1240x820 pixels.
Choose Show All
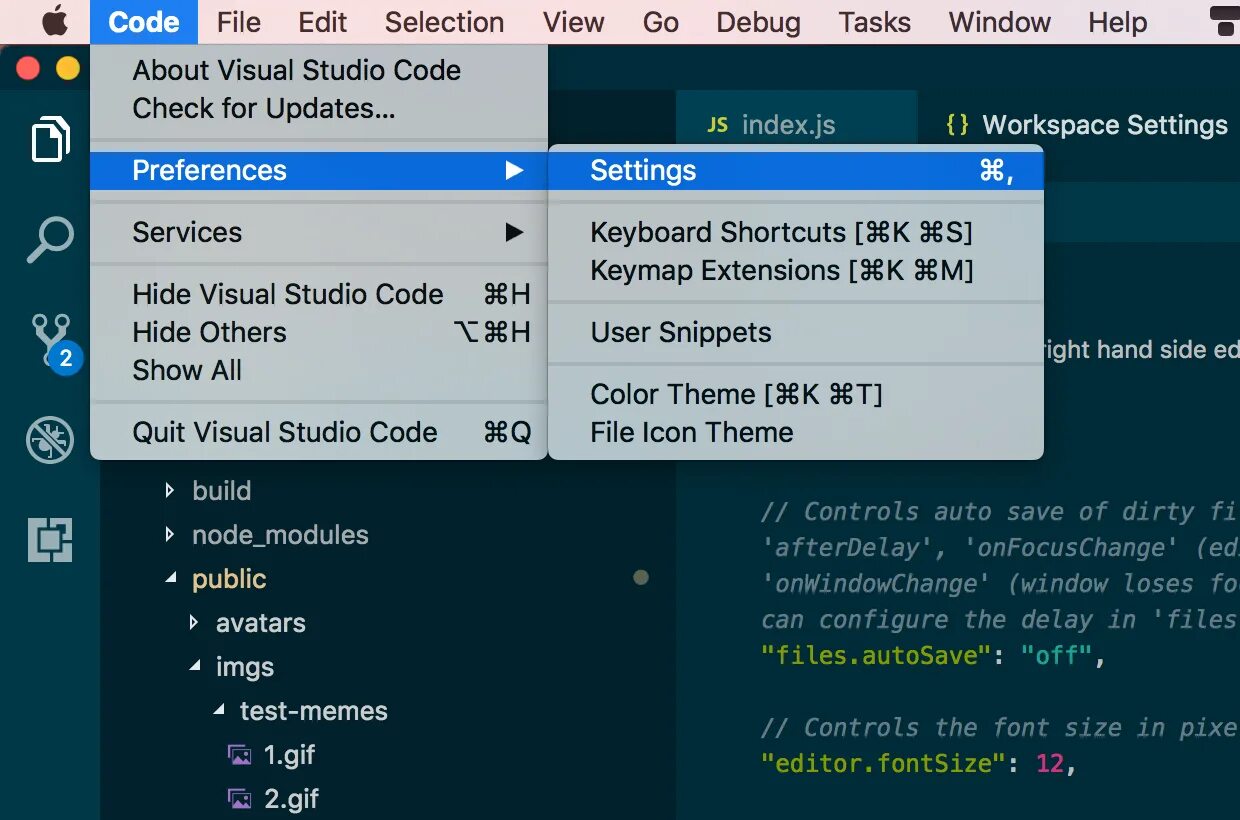coord(319,370)
